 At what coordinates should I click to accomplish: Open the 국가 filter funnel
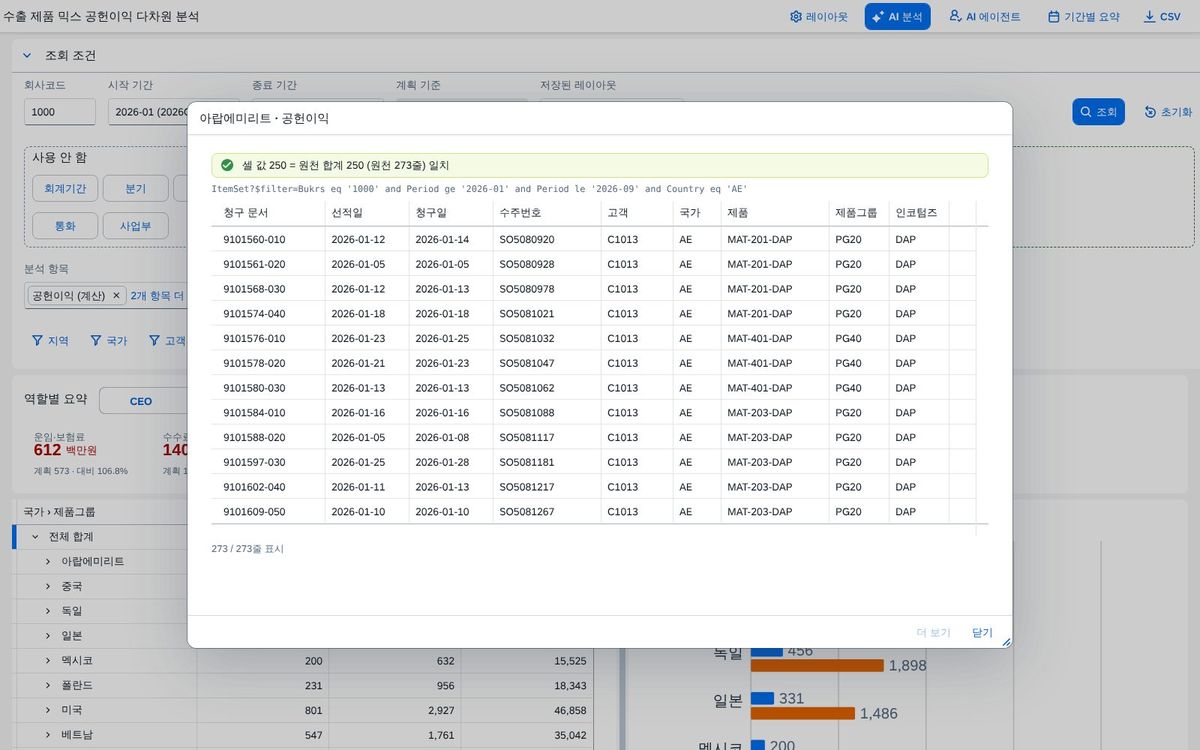109,341
